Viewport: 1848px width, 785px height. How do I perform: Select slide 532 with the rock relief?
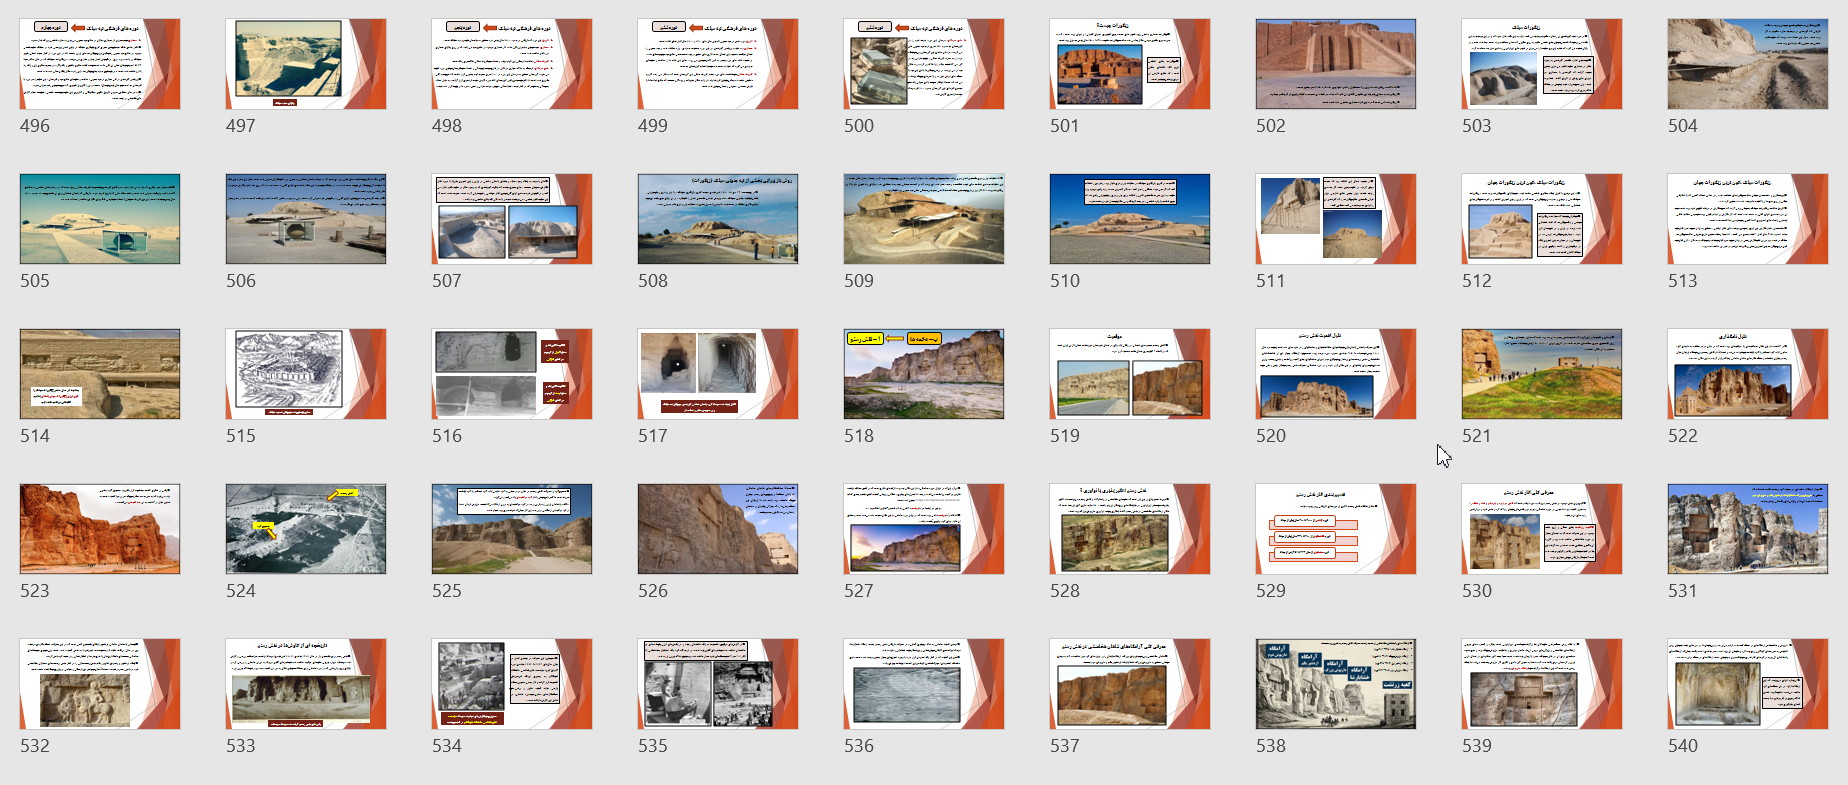click(100, 684)
